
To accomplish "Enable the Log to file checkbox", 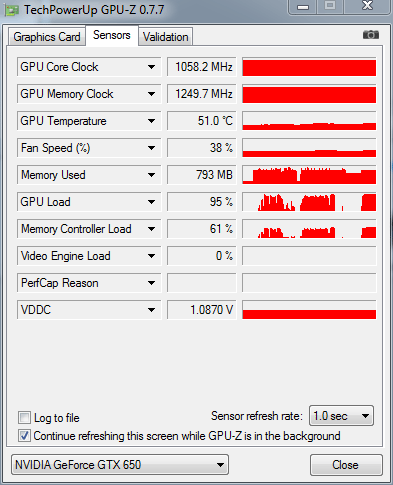I will [x=24, y=417].
